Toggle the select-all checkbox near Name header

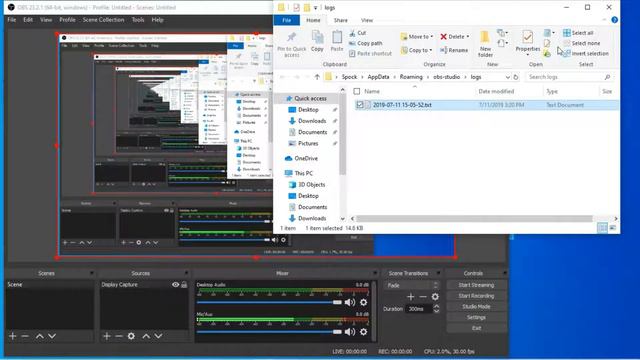tap(357, 91)
